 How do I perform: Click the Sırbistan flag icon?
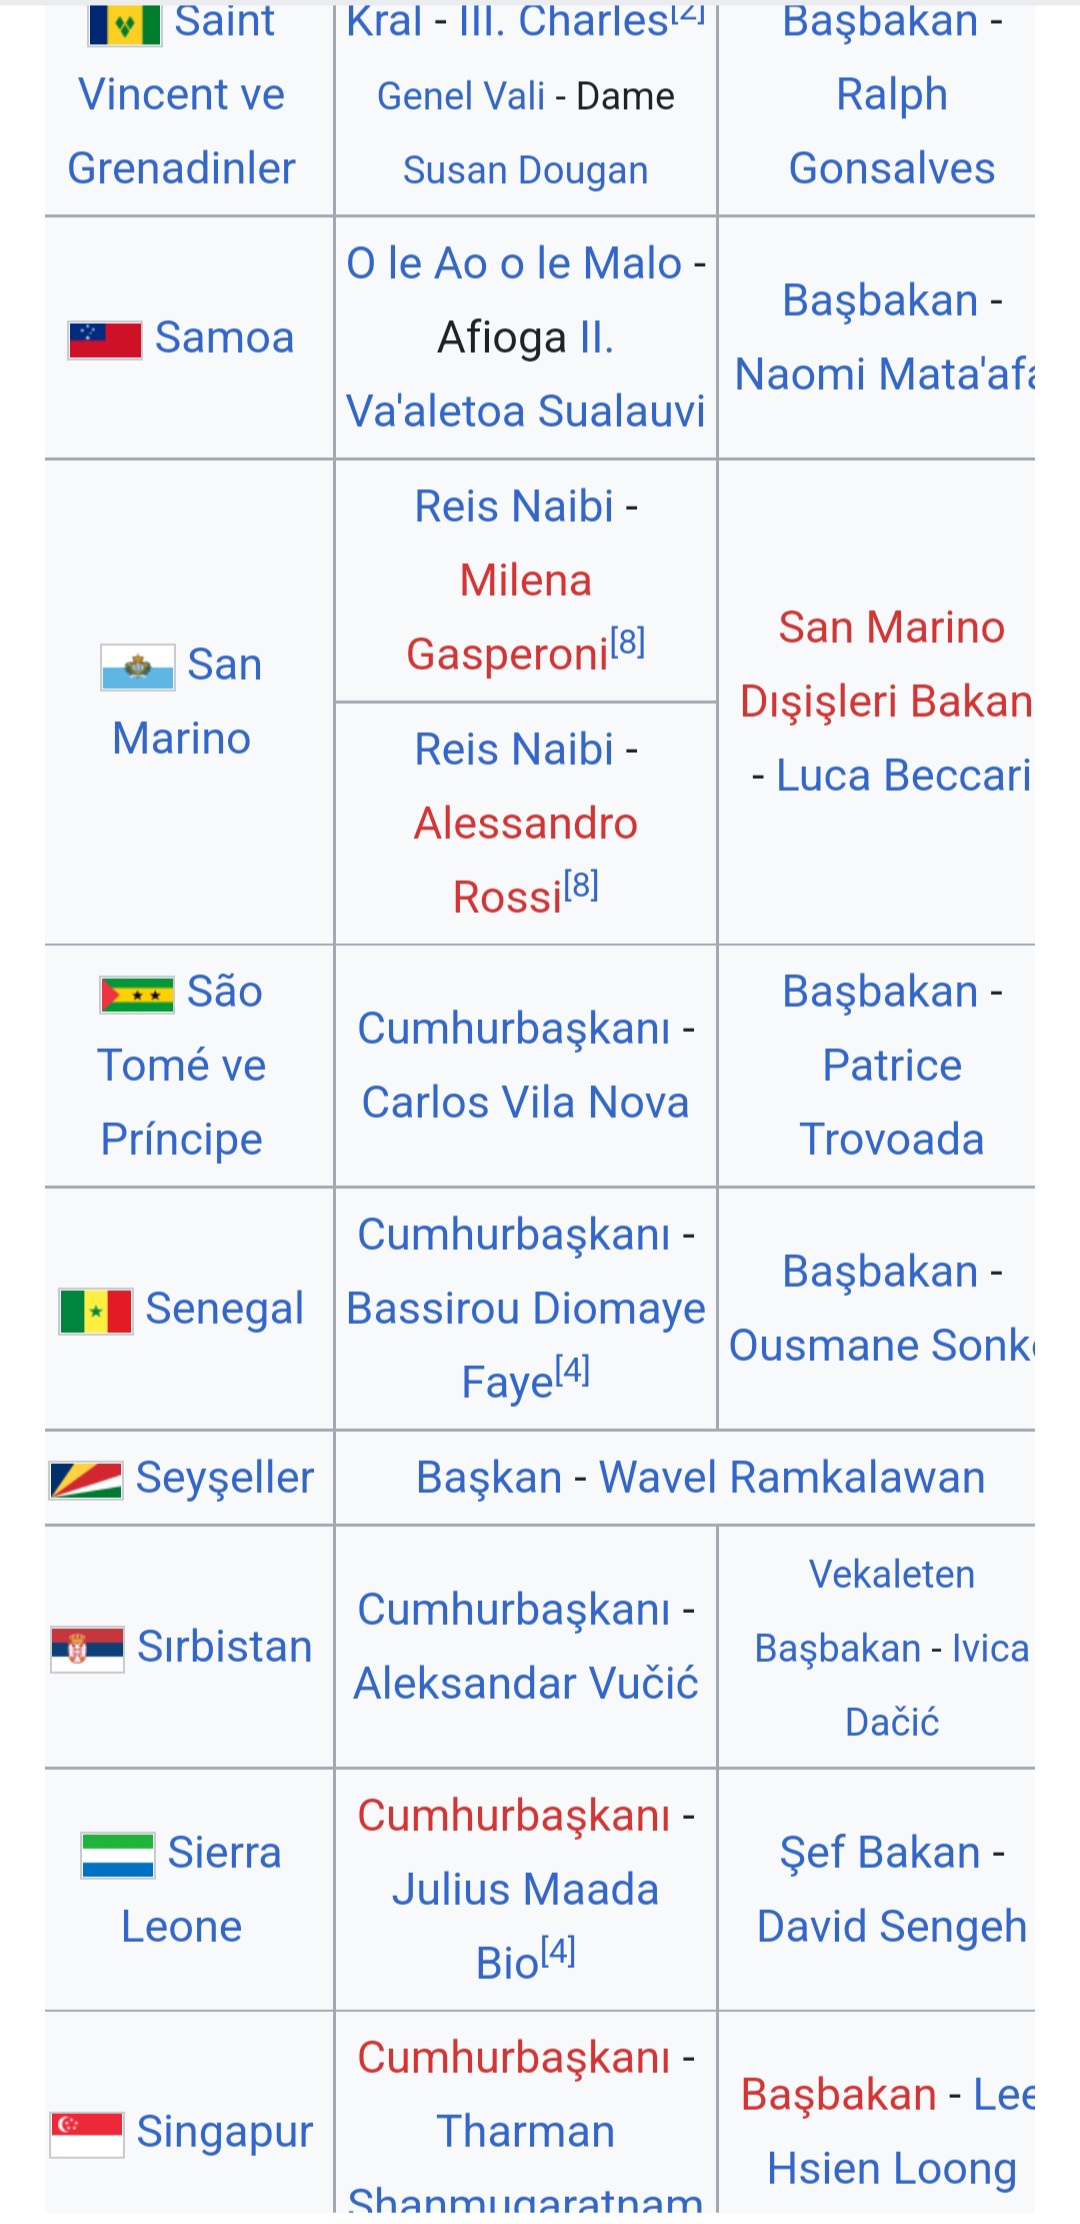88,1649
